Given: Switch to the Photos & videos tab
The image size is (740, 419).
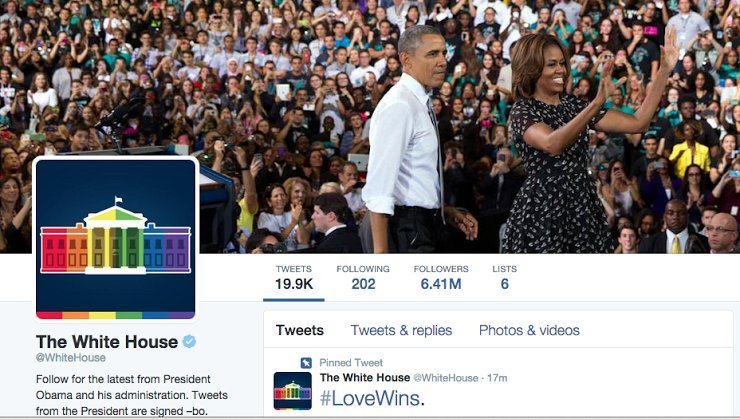Looking at the screenshot, I should pos(529,330).
